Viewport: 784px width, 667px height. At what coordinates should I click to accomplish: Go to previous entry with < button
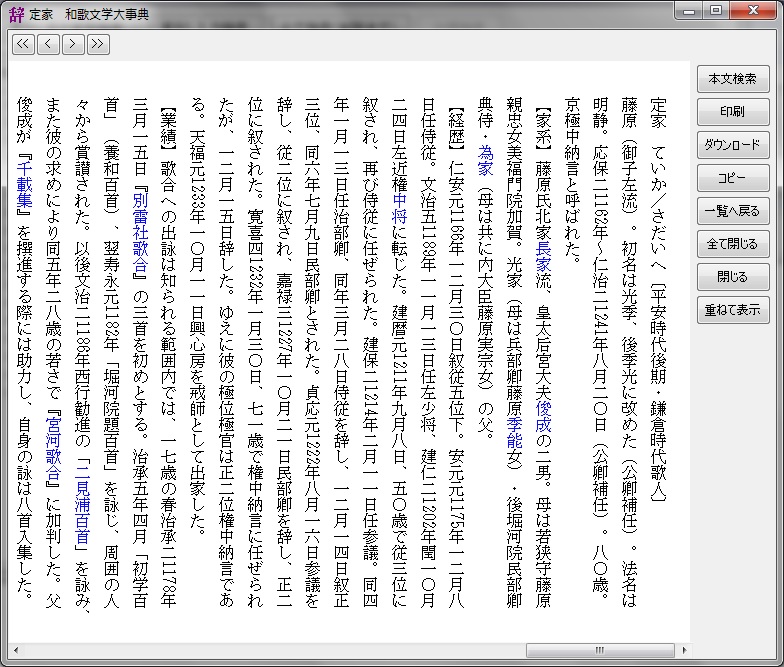tap(48, 44)
